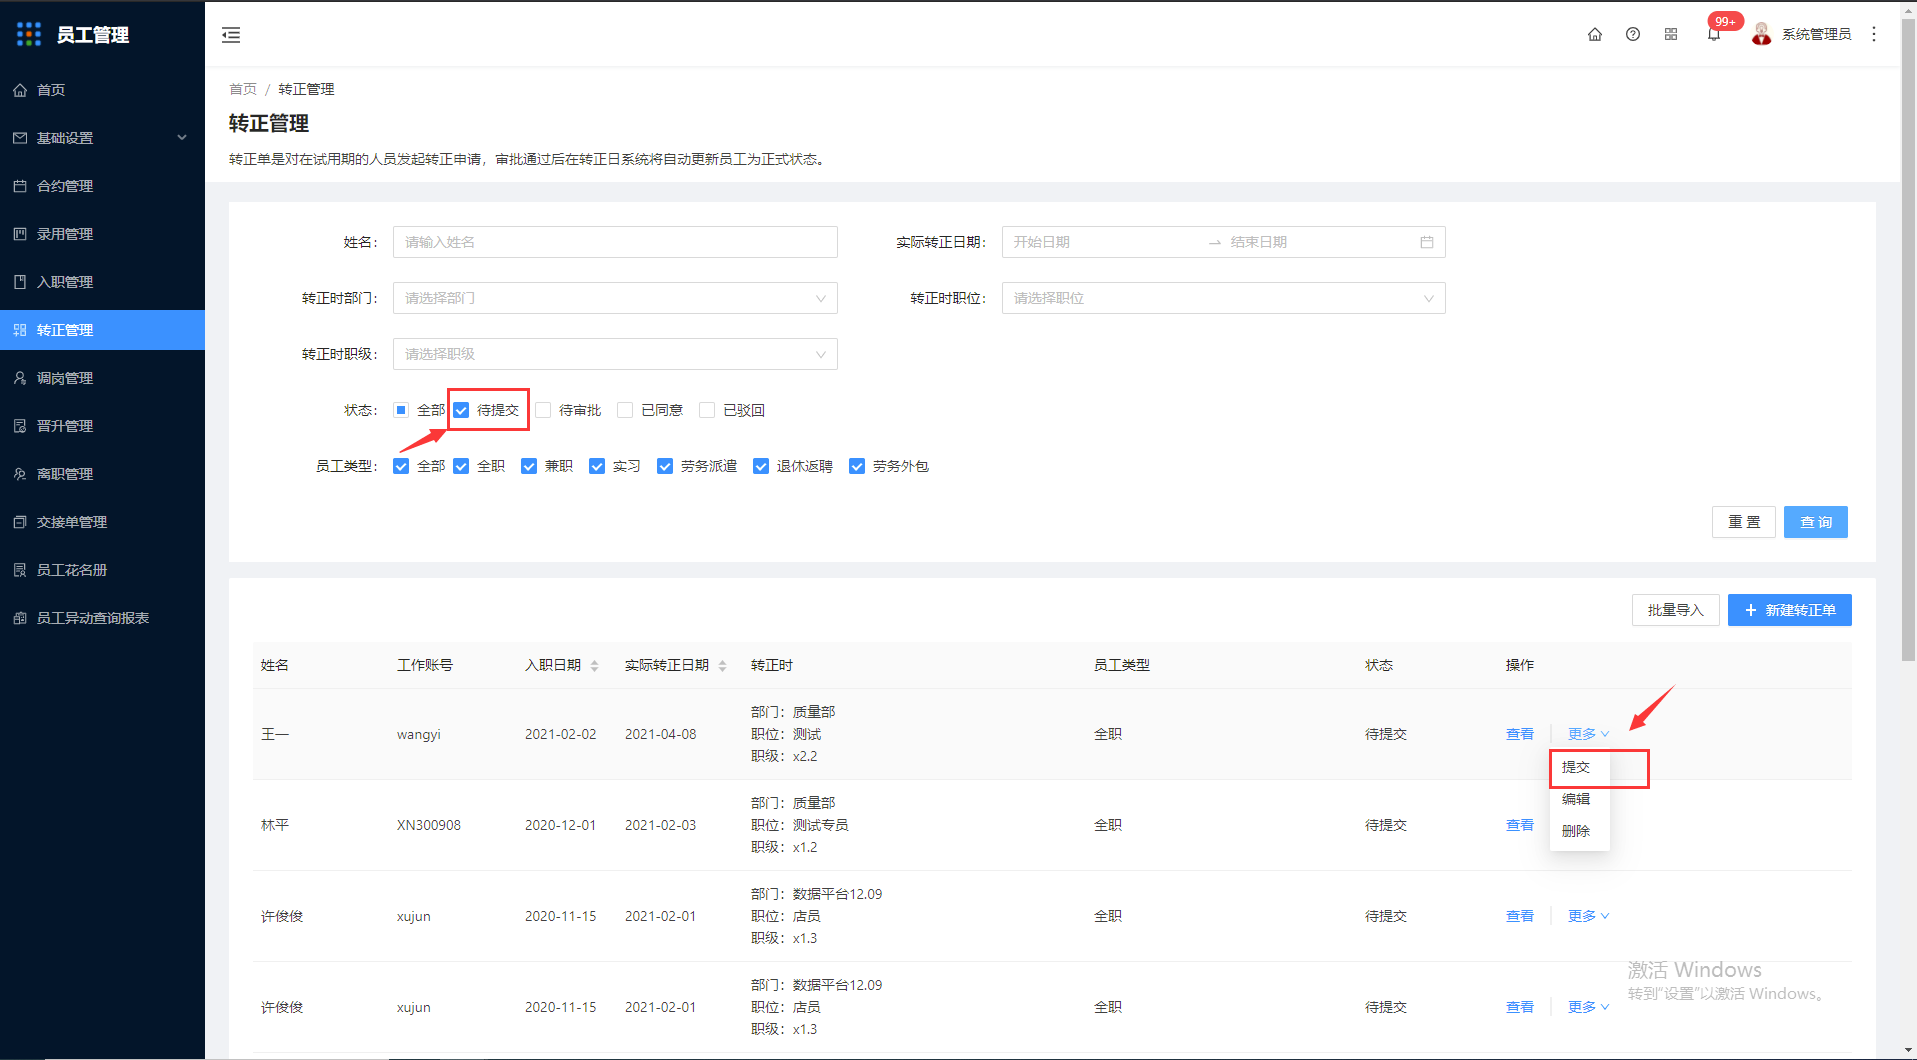Uncheck the 实习 employee type checkbox
Viewport: 1917px width, 1060px height.
[x=597, y=466]
